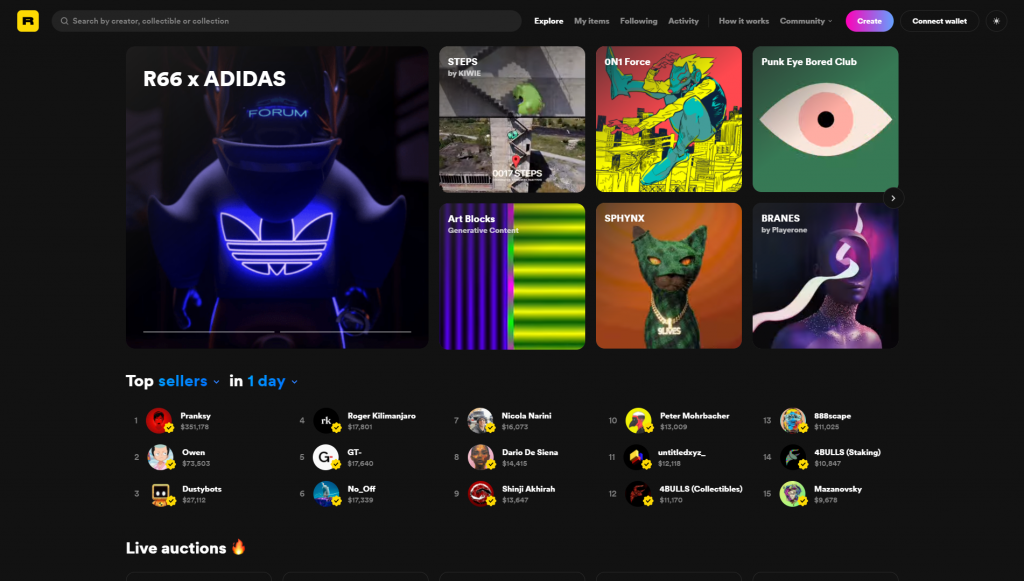The image size is (1024, 581).
Task: Click Nicola Narini seller name
Action: (x=526, y=416)
